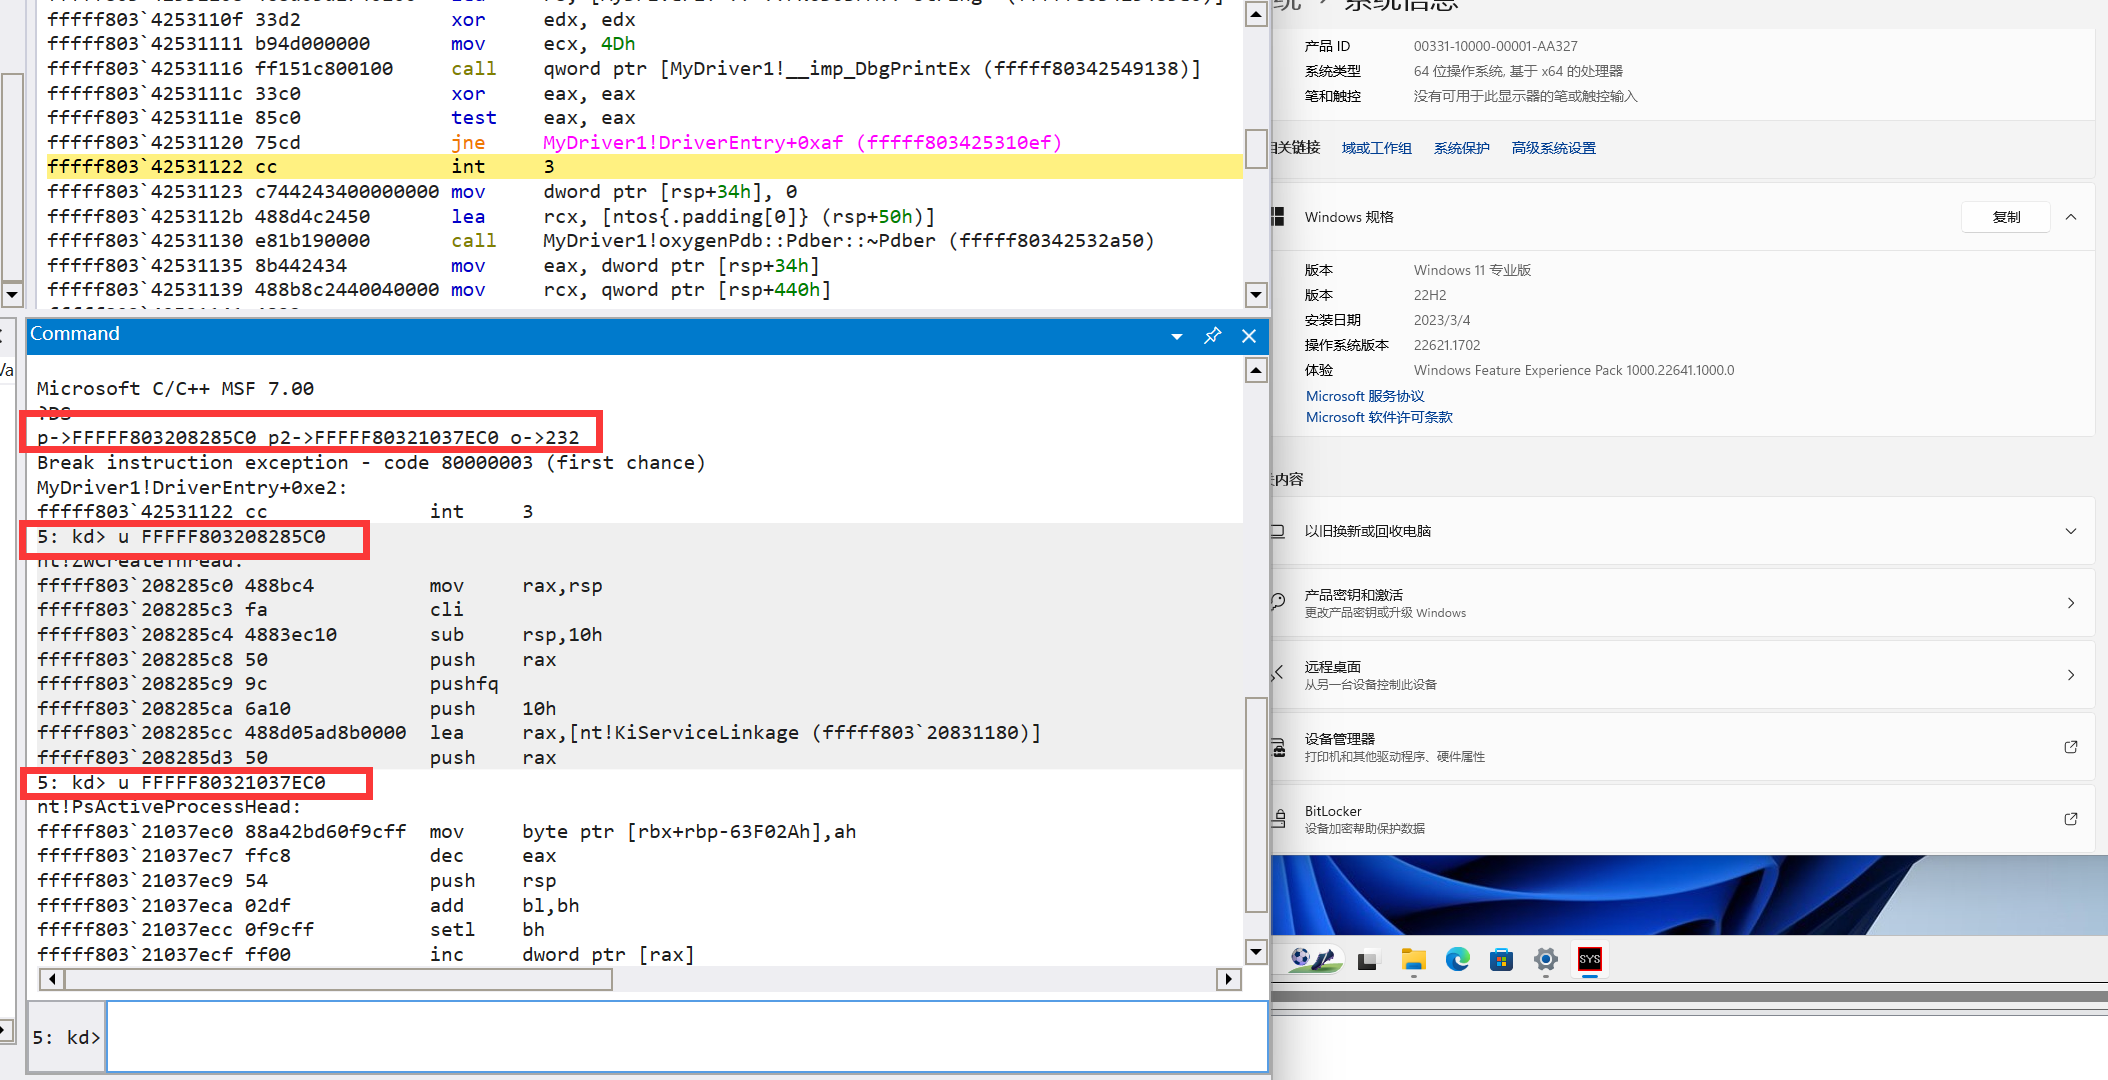Pin the Command window
The height and width of the screenshot is (1080, 2108).
coord(1212,336)
